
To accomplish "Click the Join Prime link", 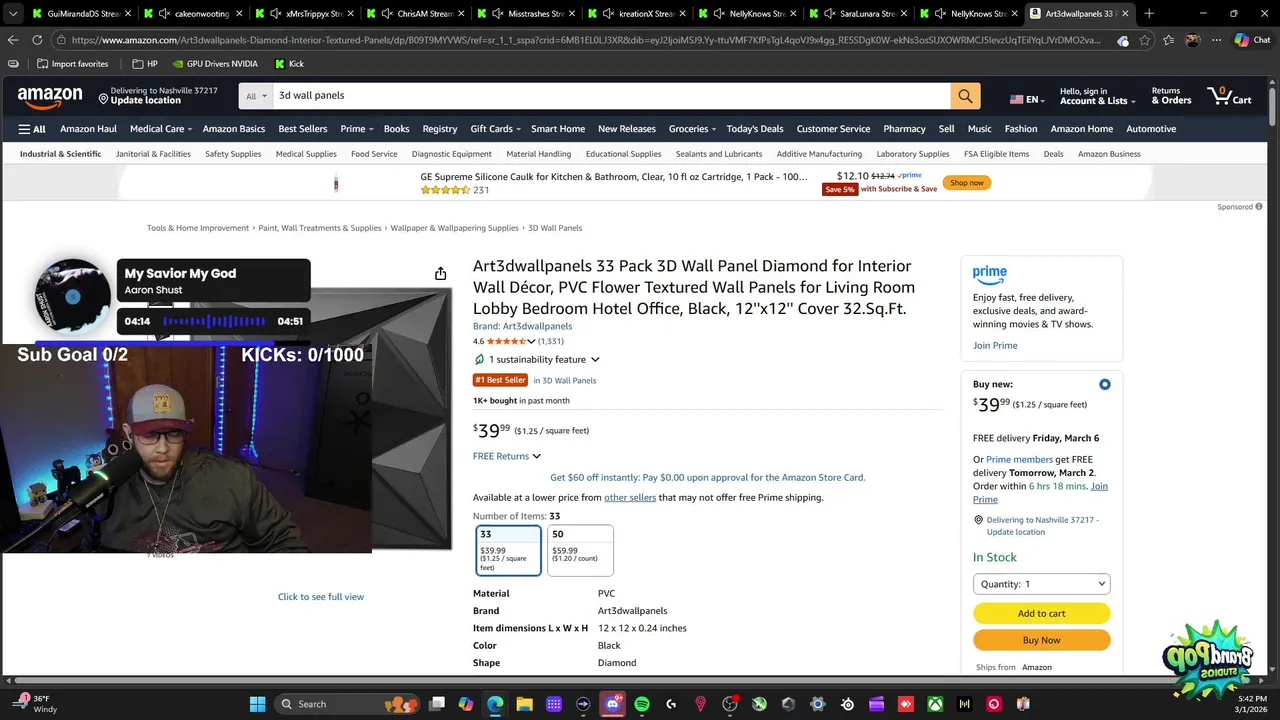I will pyautogui.click(x=995, y=346).
